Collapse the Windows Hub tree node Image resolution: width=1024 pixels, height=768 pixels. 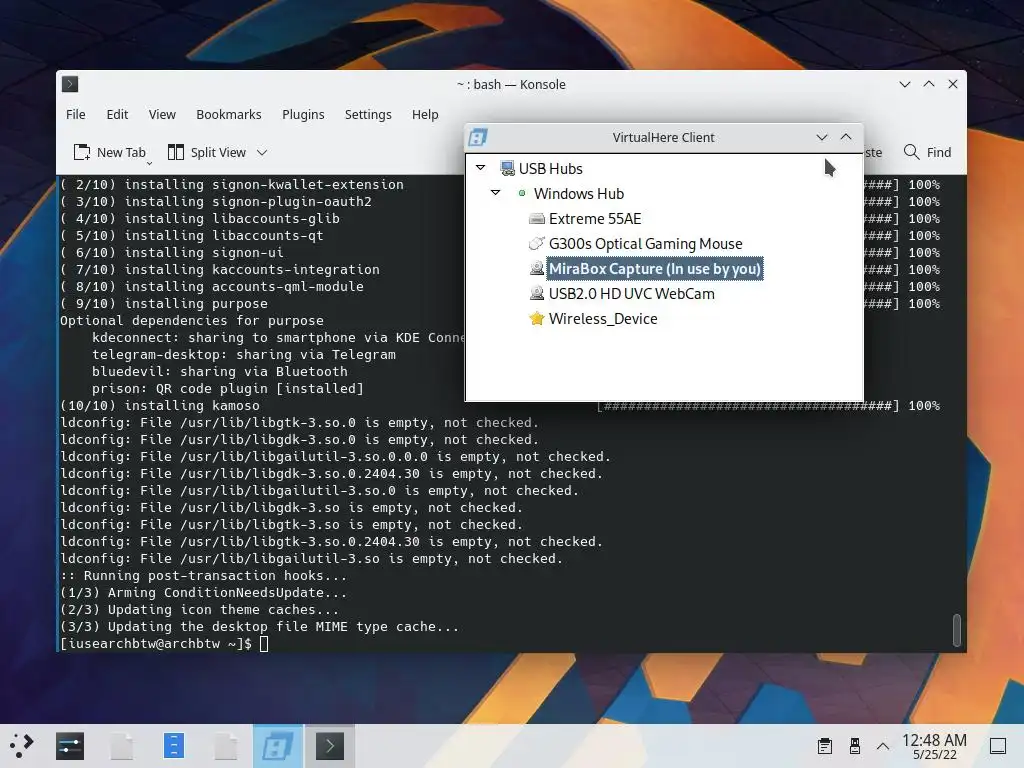click(496, 193)
